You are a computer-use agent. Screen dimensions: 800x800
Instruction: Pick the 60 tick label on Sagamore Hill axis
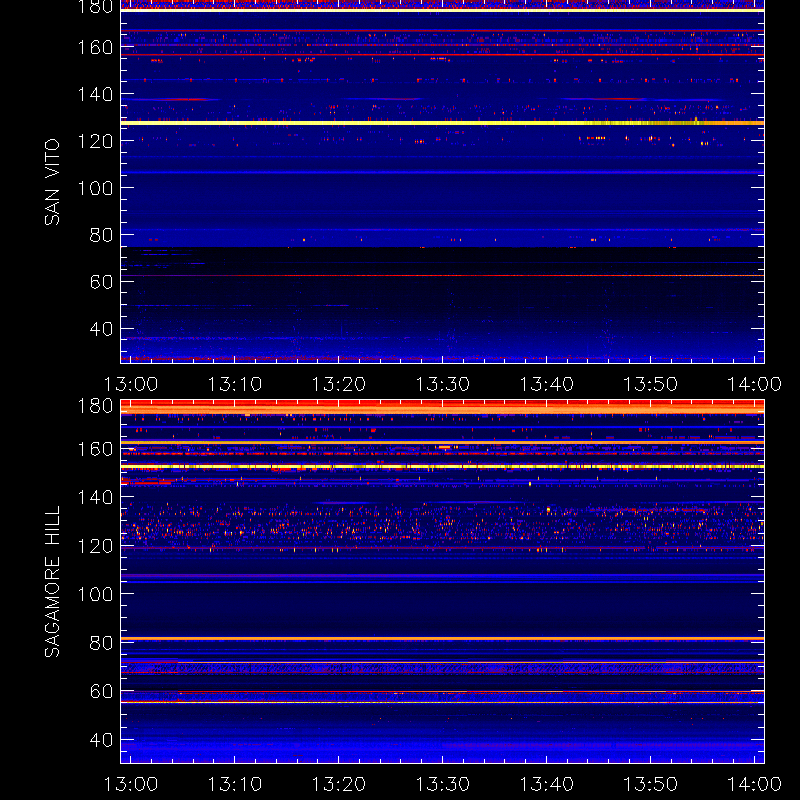tap(101, 691)
